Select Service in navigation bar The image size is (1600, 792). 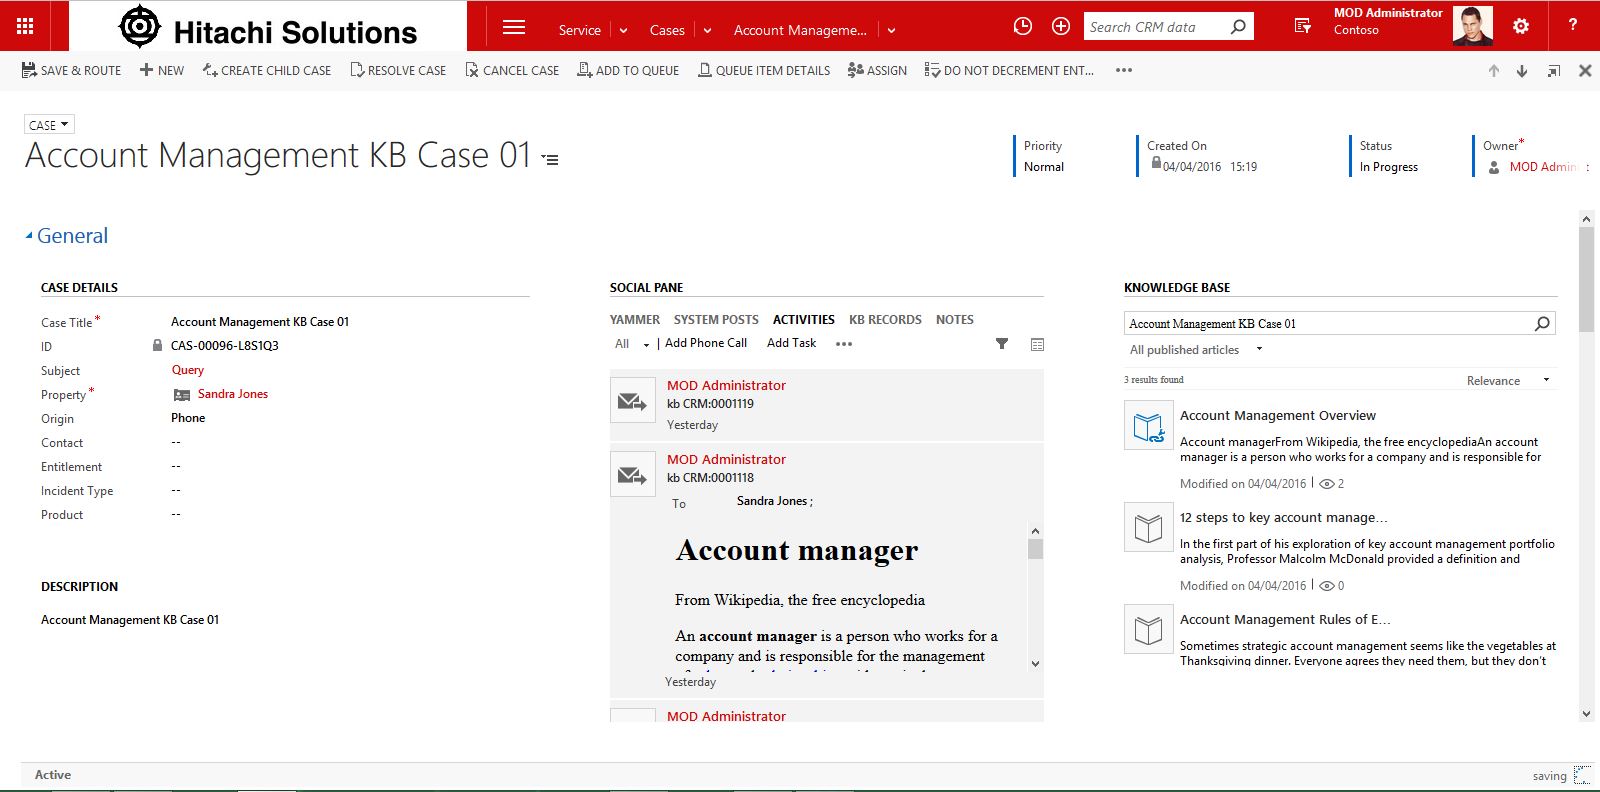[x=579, y=30]
